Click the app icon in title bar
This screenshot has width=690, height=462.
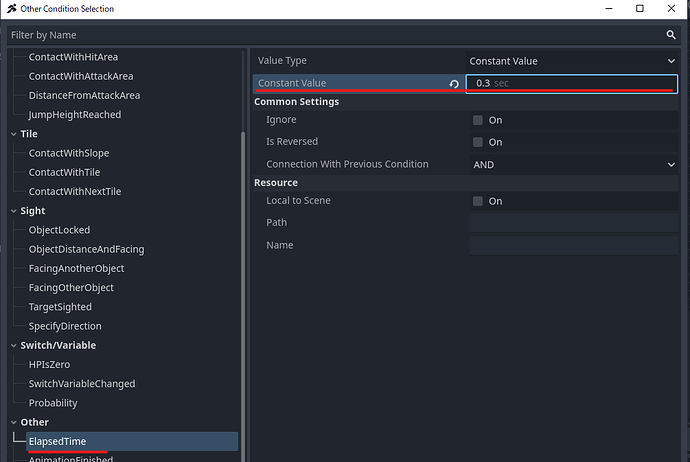click(10, 9)
